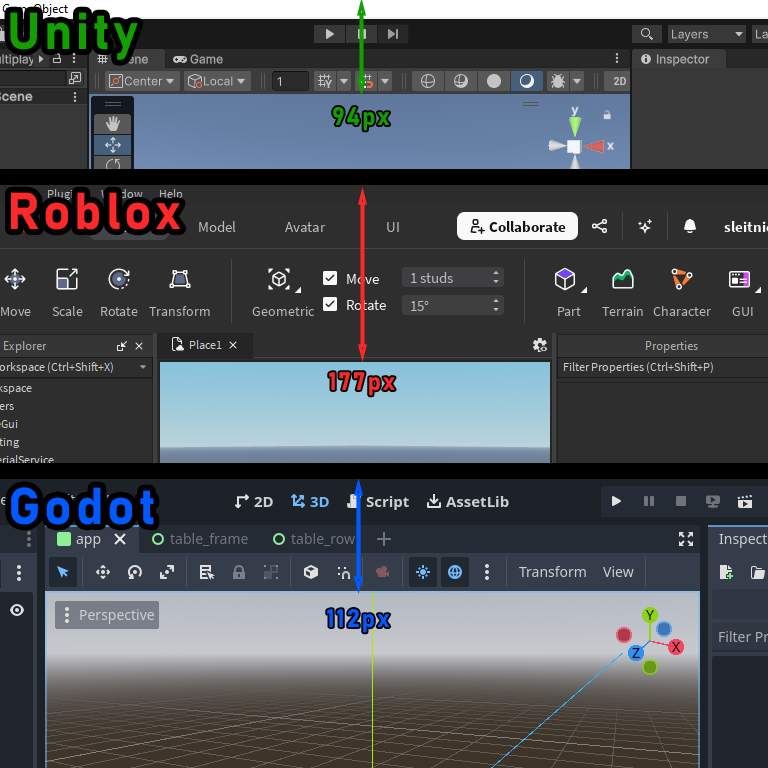The image size is (768, 768).
Task: Click Roblox's 15° rotate increment field
Action: coord(453,306)
